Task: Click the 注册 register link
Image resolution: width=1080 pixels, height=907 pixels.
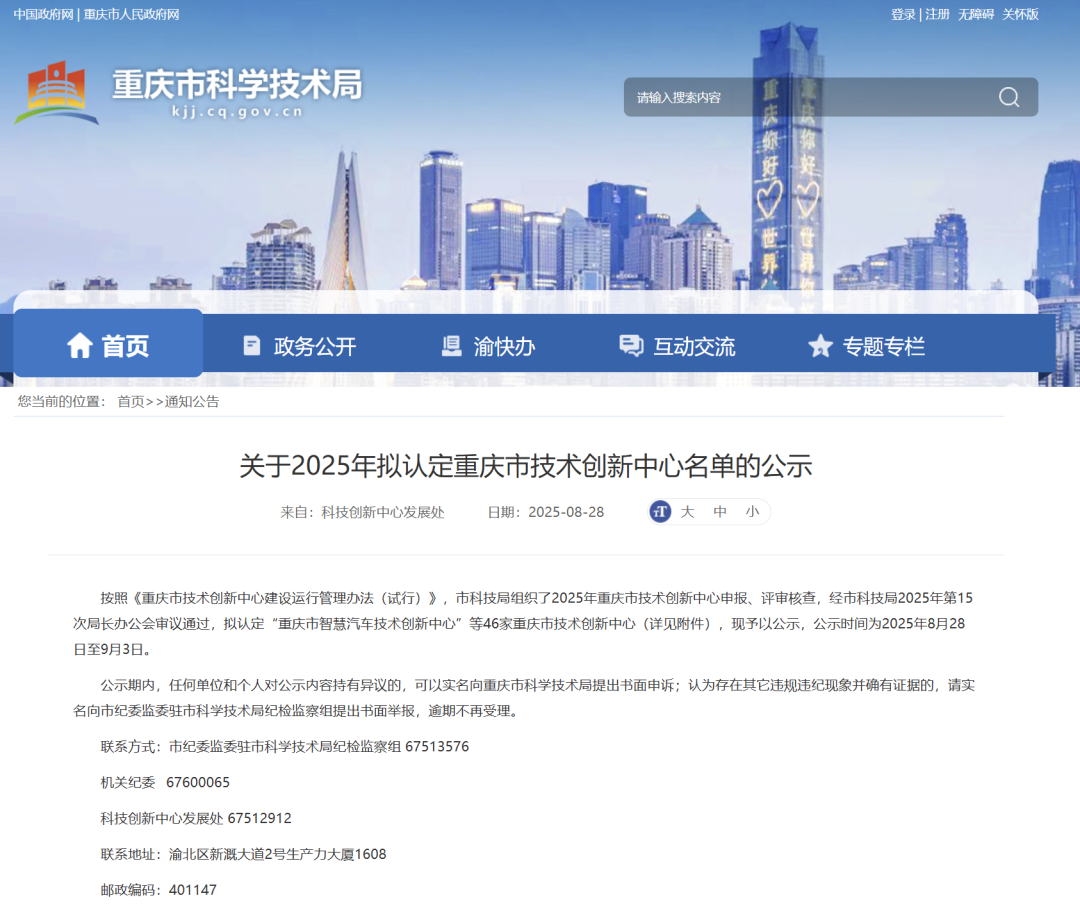Action: (937, 14)
